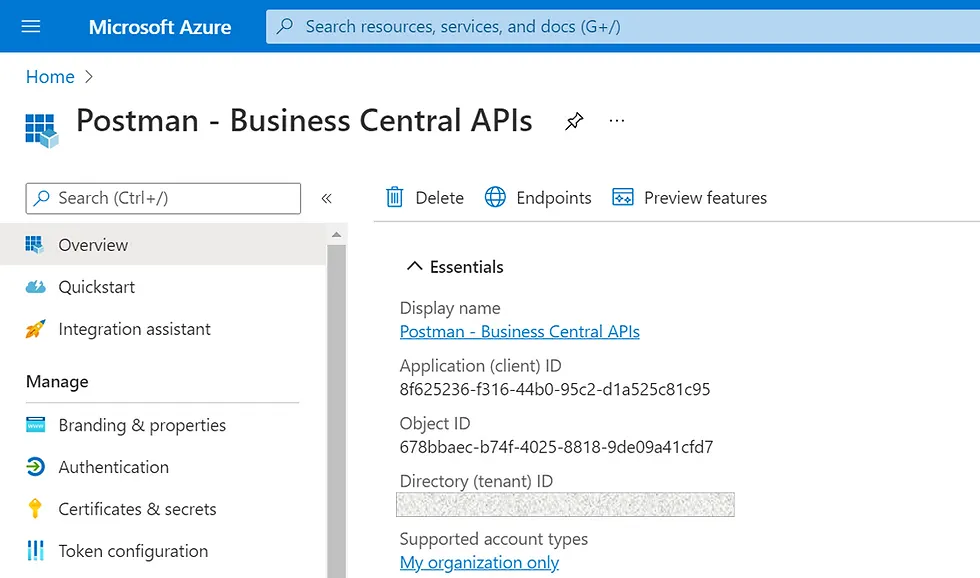980x578 pixels.
Task: Click the Microsoft Azure home title
Action: (159, 27)
